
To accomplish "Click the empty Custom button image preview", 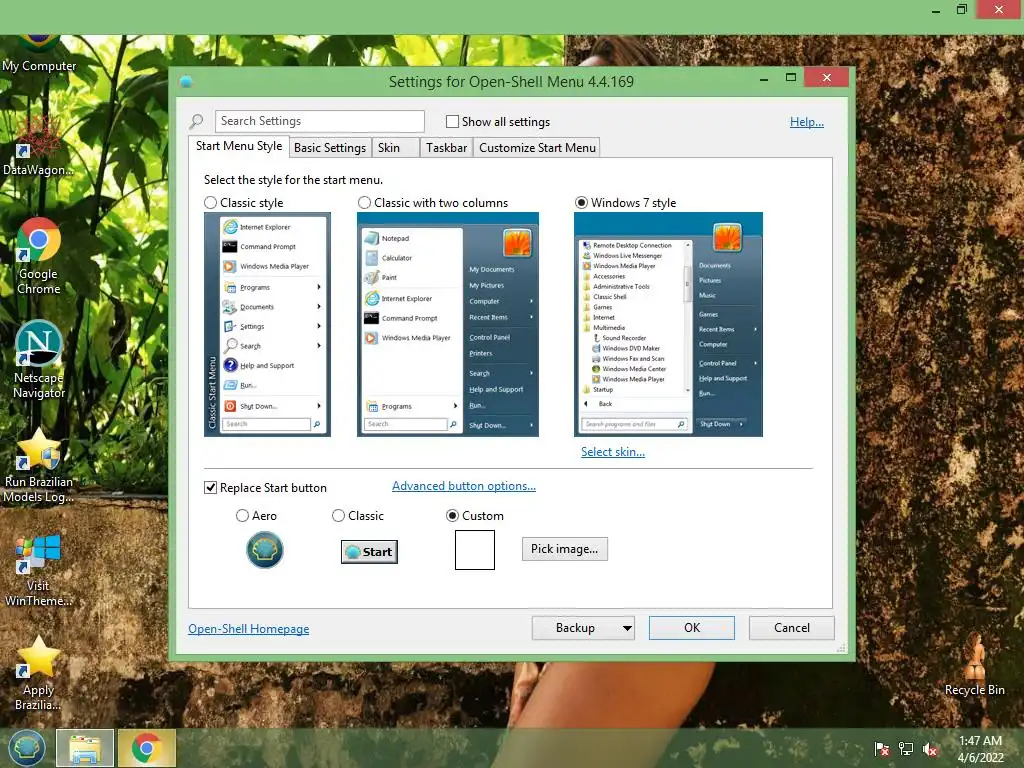I will [x=475, y=550].
